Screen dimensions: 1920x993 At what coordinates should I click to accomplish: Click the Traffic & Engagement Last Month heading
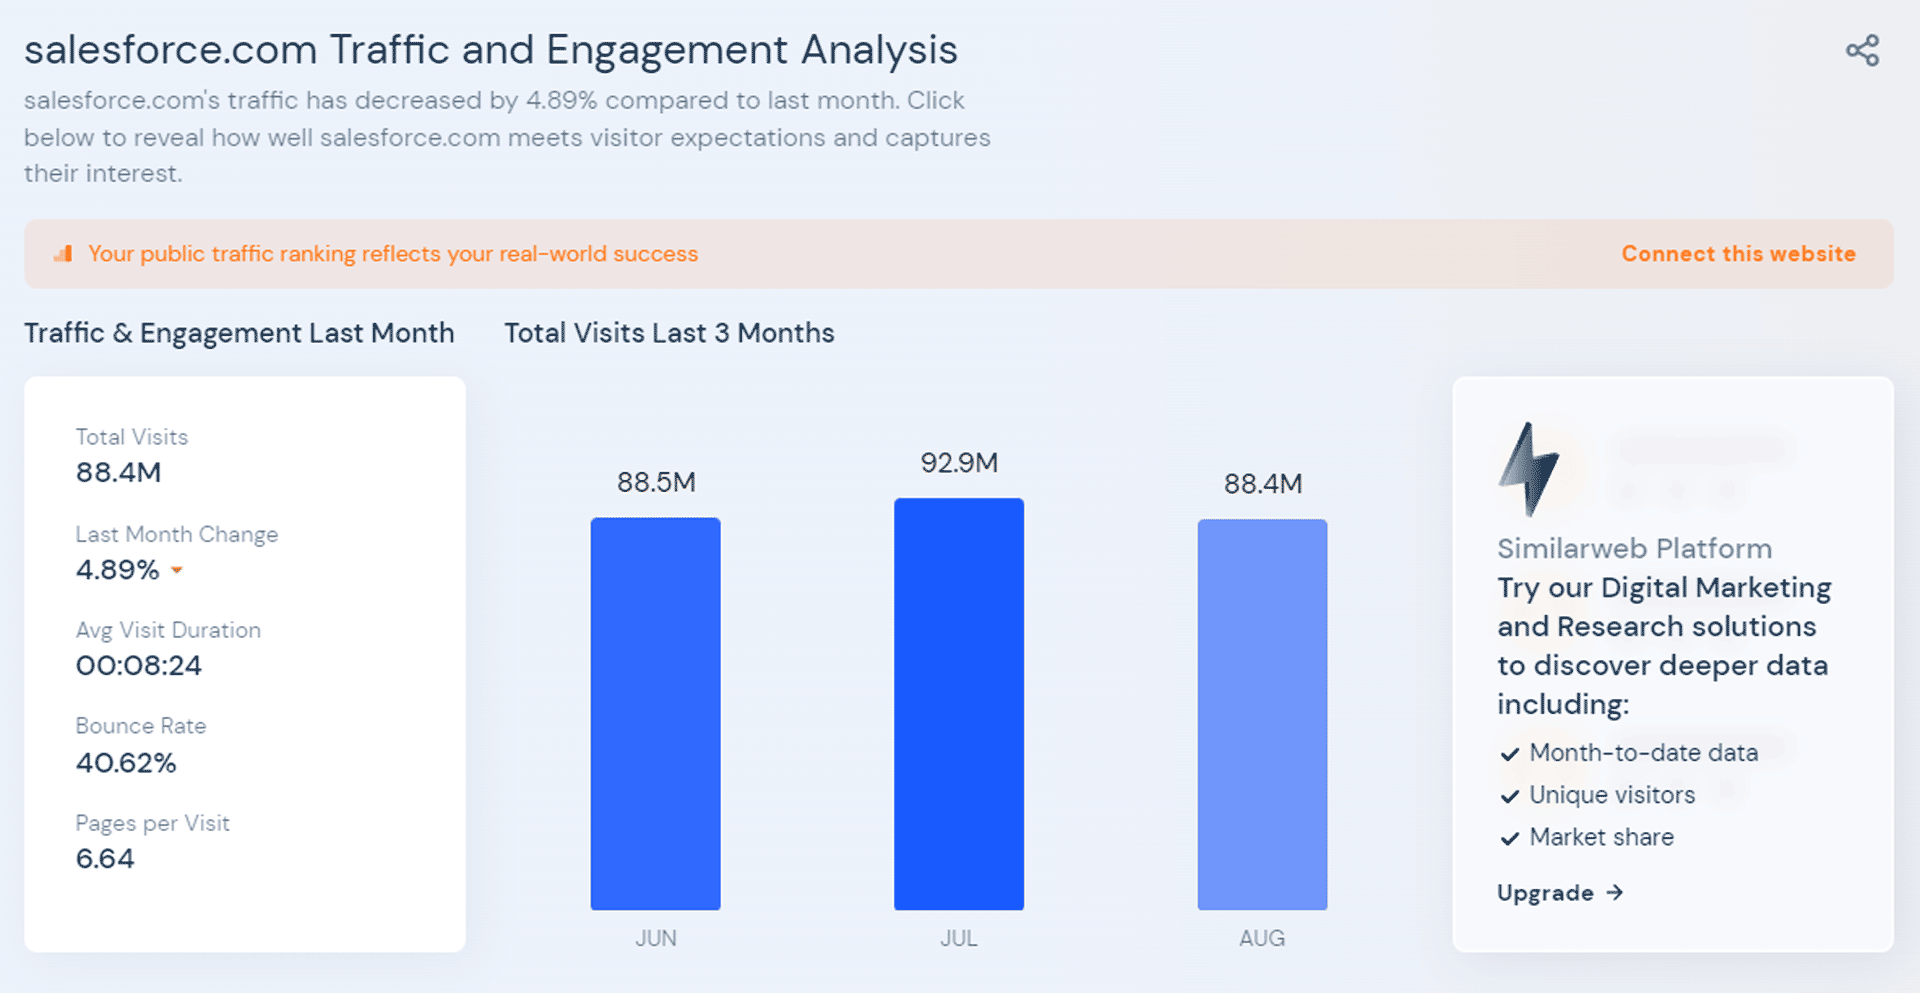point(239,333)
